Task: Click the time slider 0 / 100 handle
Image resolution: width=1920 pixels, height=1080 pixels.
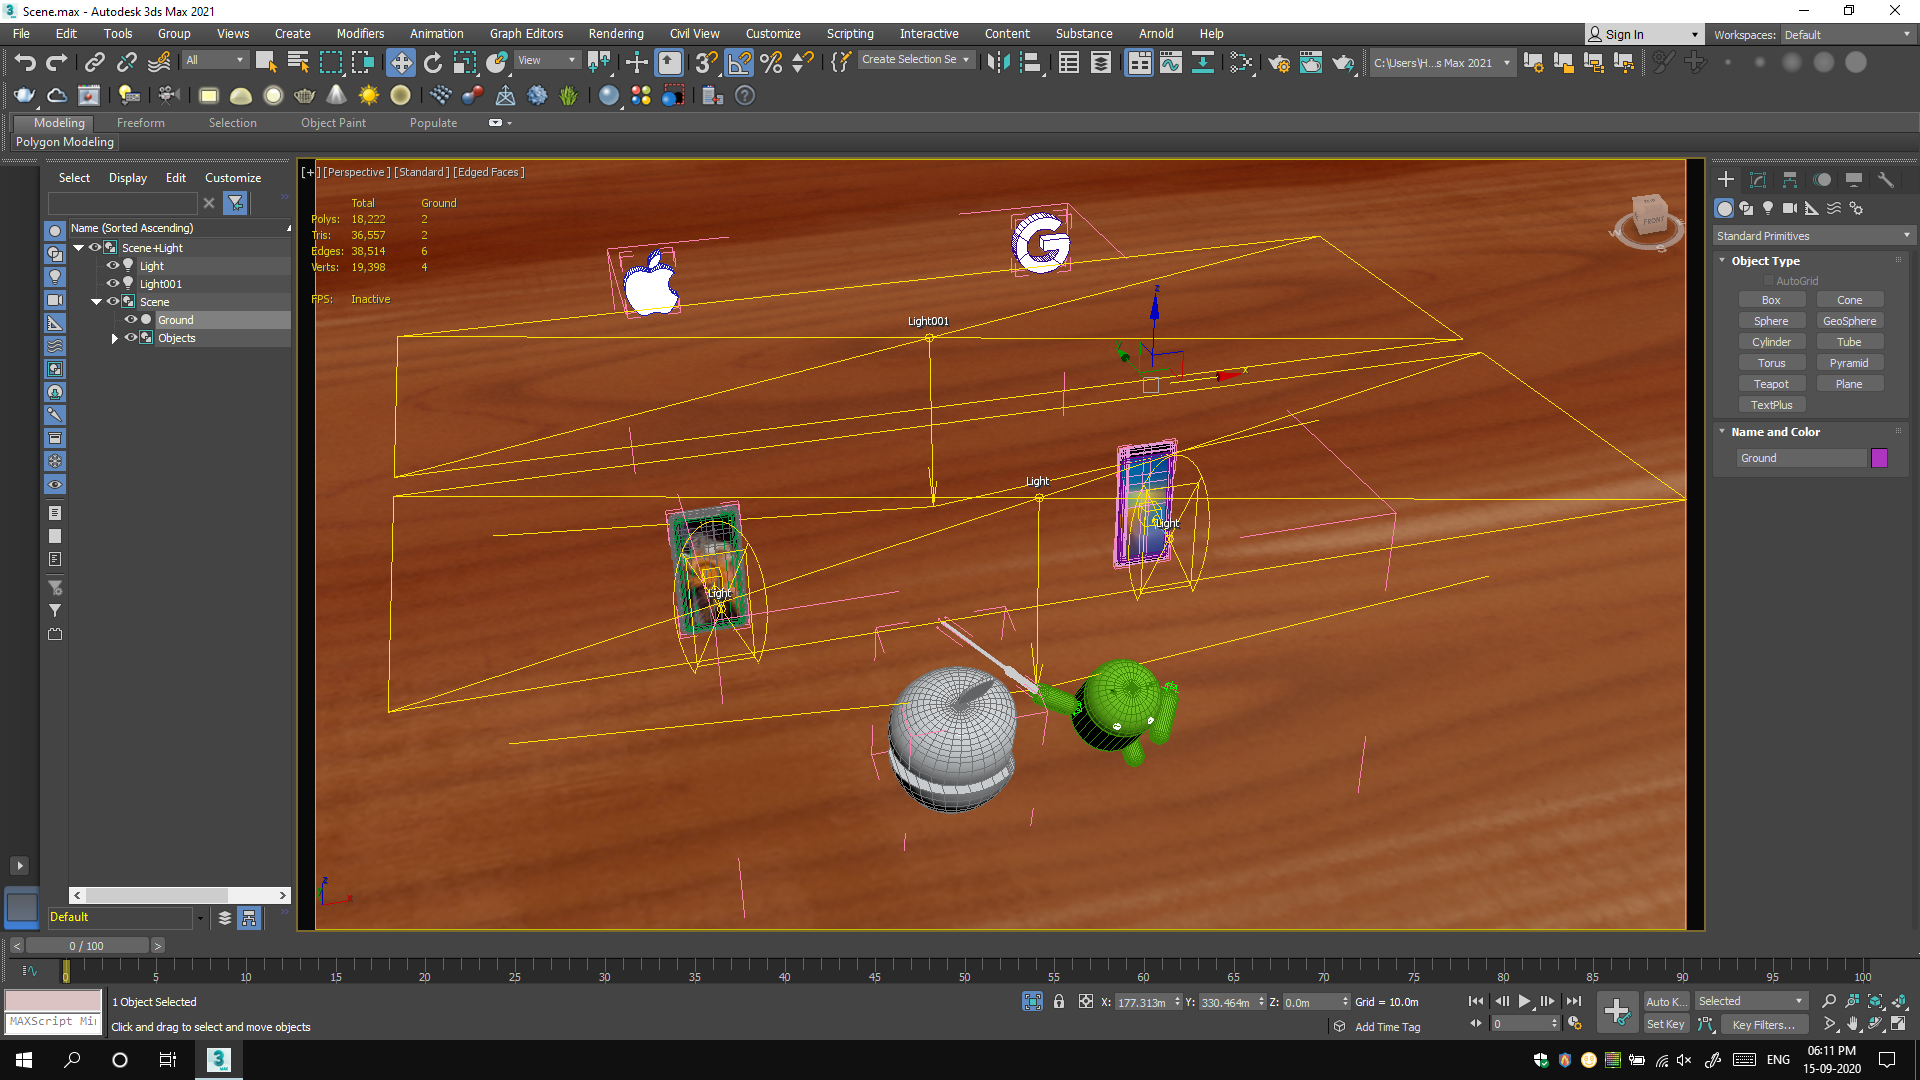Action: coord(86,945)
